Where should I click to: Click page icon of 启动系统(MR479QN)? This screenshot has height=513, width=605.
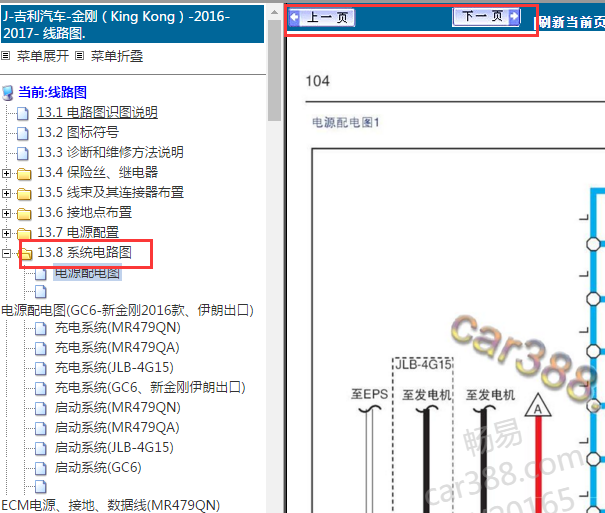(41, 409)
